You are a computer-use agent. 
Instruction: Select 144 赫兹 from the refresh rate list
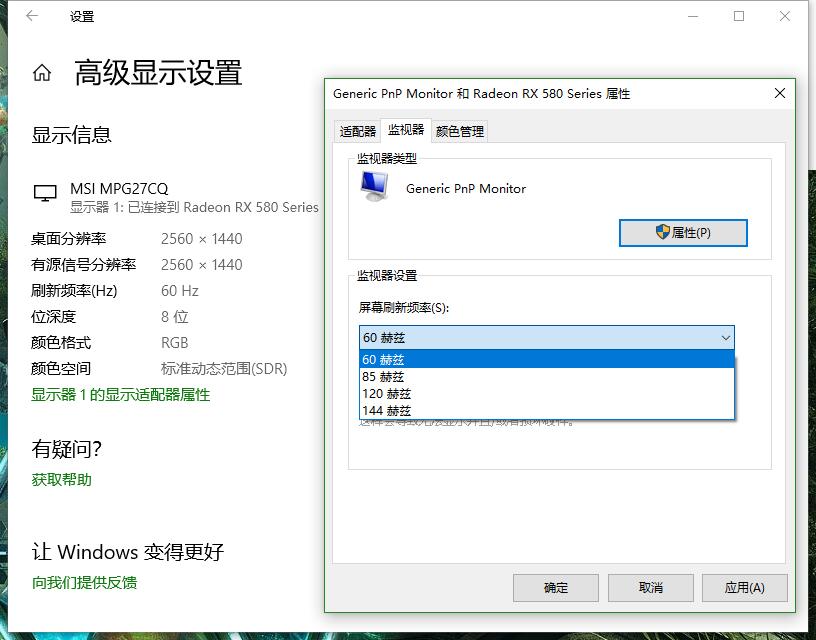pyautogui.click(x=389, y=410)
